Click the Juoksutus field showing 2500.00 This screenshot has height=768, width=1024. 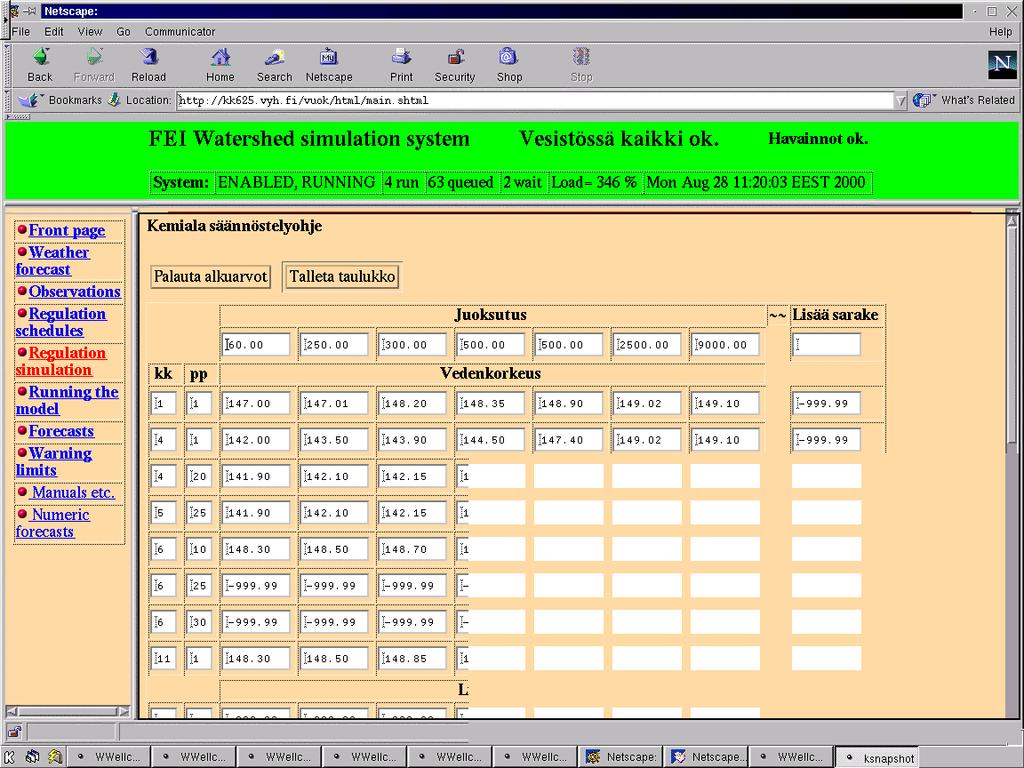(647, 345)
